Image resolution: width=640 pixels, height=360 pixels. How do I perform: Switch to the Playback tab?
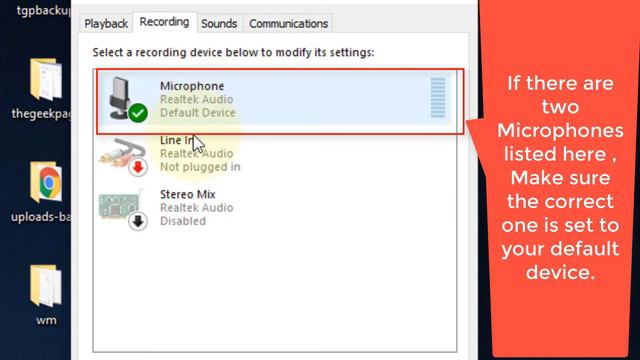click(106, 24)
